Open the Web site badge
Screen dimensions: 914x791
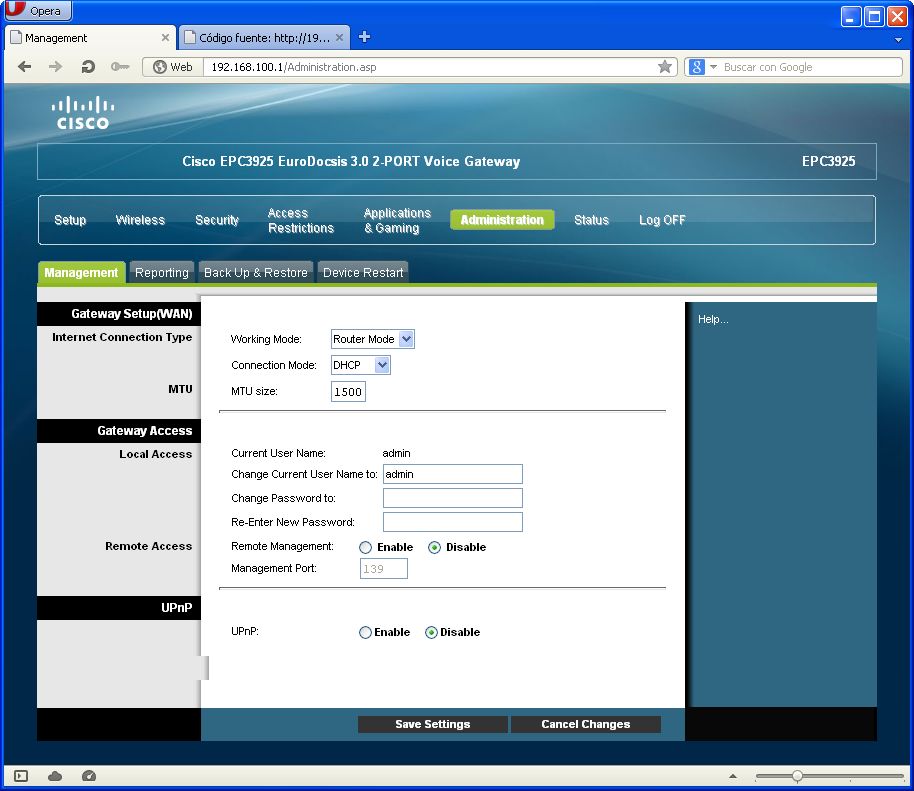click(173, 67)
